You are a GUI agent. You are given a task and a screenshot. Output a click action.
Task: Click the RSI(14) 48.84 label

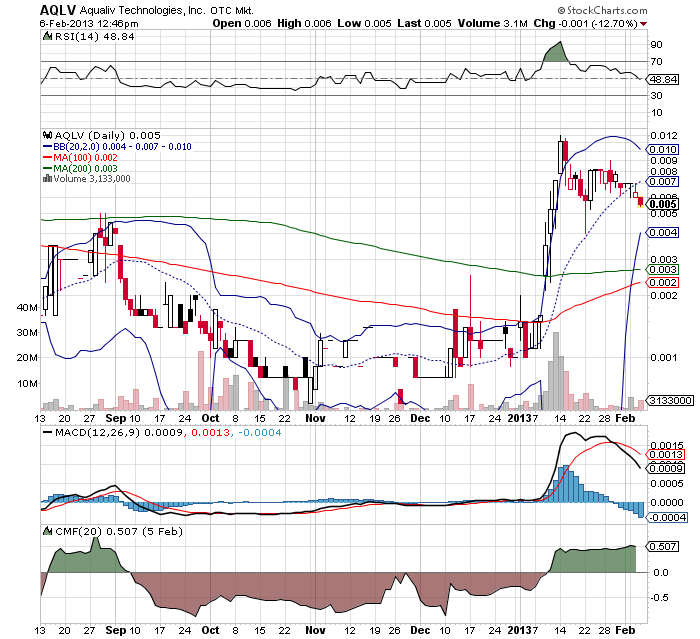tap(94, 37)
